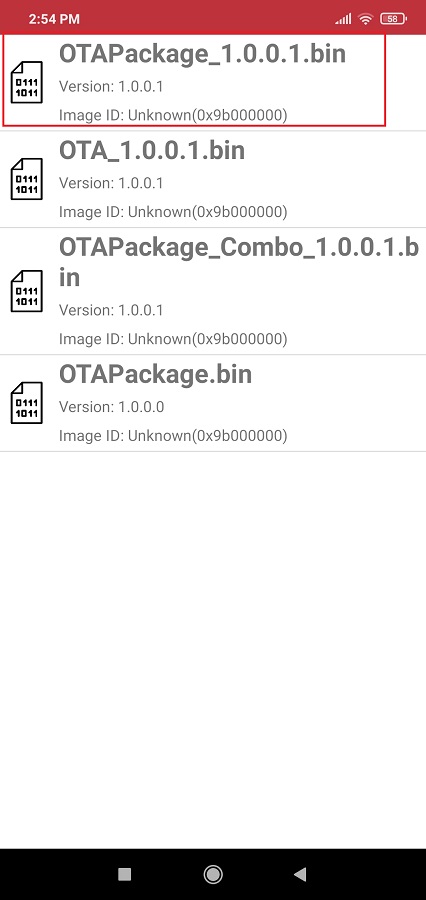Tap the binary file icon beside OTAPackage_1.0.0.1.bin
This screenshot has width=426, height=900.
(x=26, y=82)
